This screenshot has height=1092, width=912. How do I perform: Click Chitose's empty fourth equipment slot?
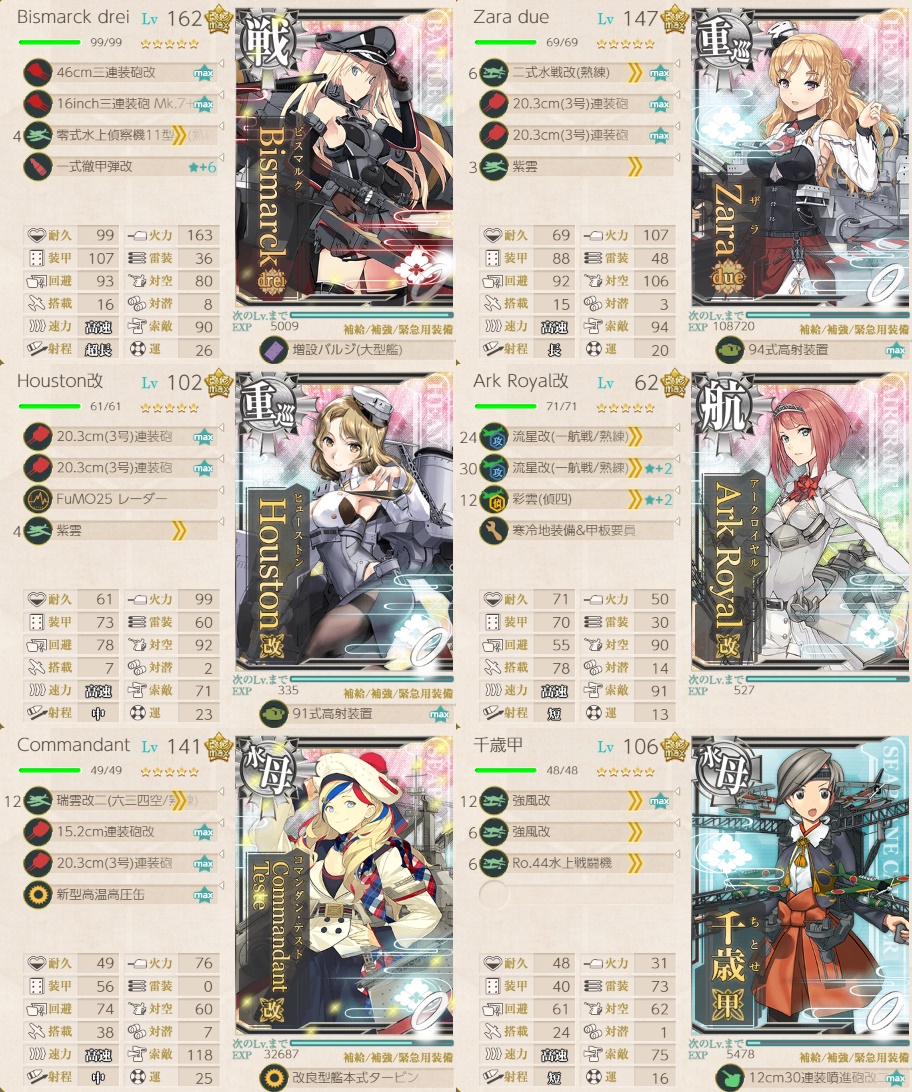pyautogui.click(x=577, y=894)
